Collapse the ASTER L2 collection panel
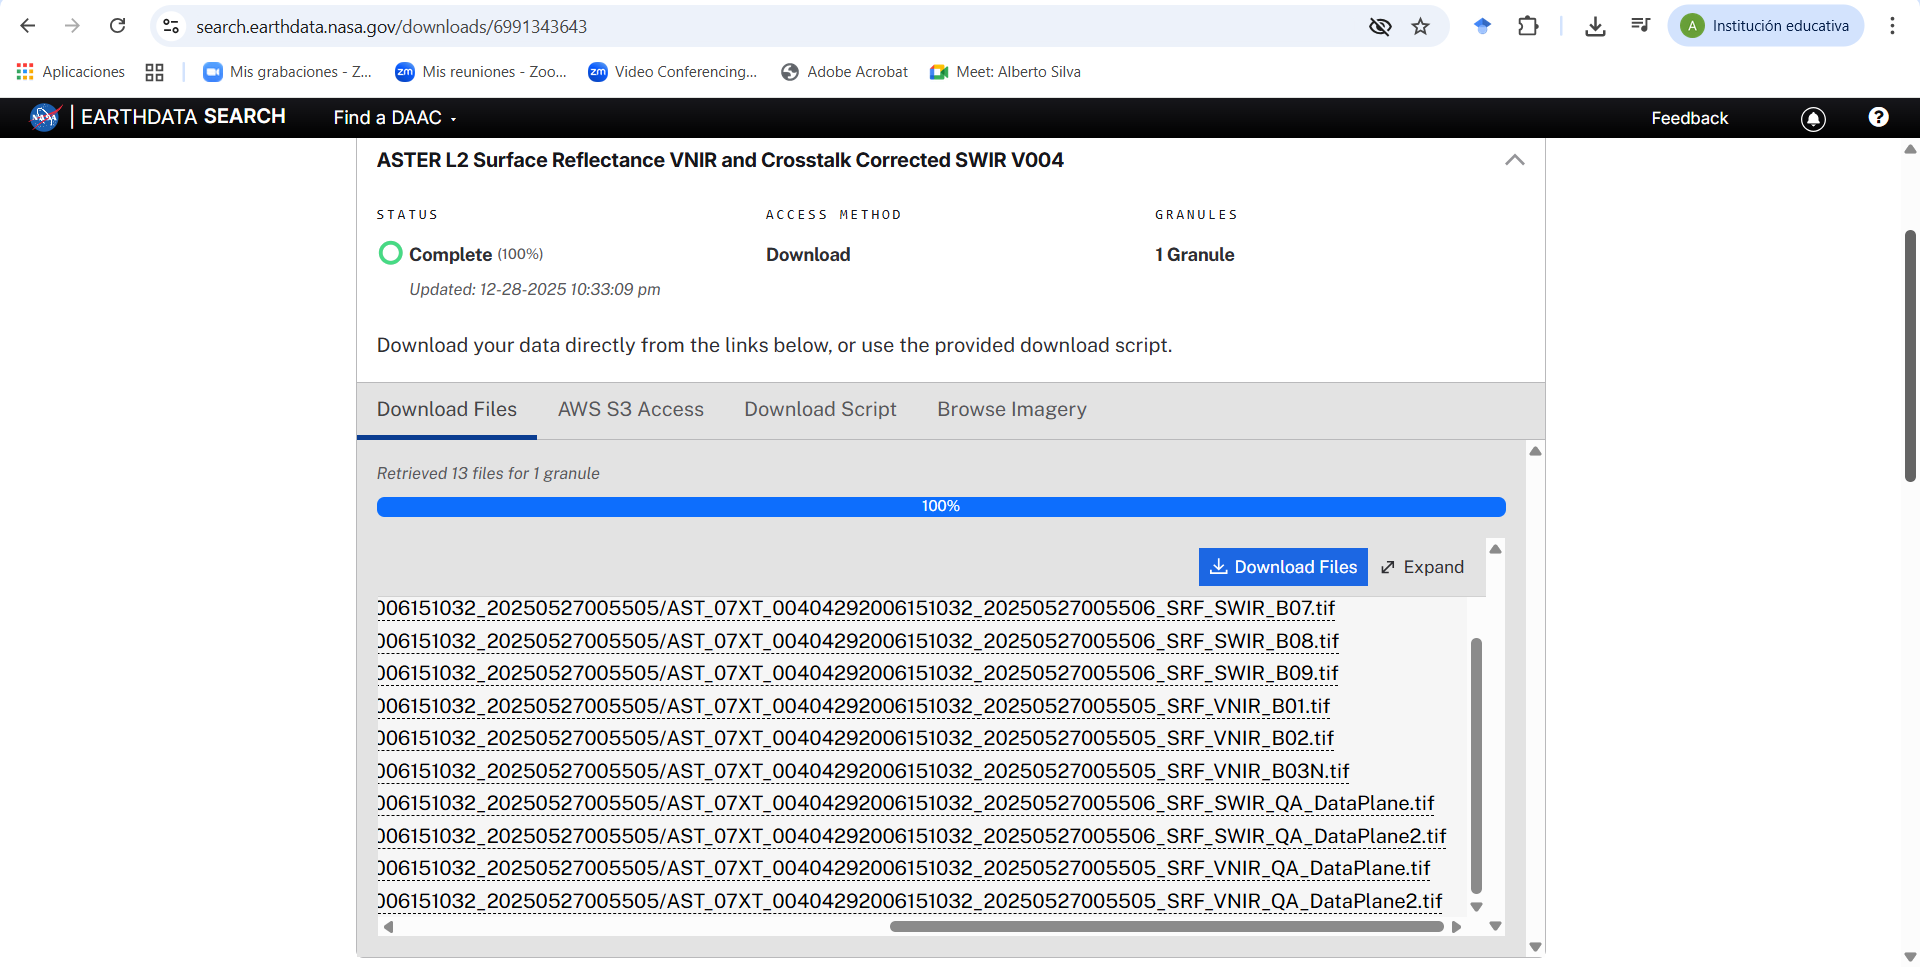The image size is (1920, 967). point(1514,160)
